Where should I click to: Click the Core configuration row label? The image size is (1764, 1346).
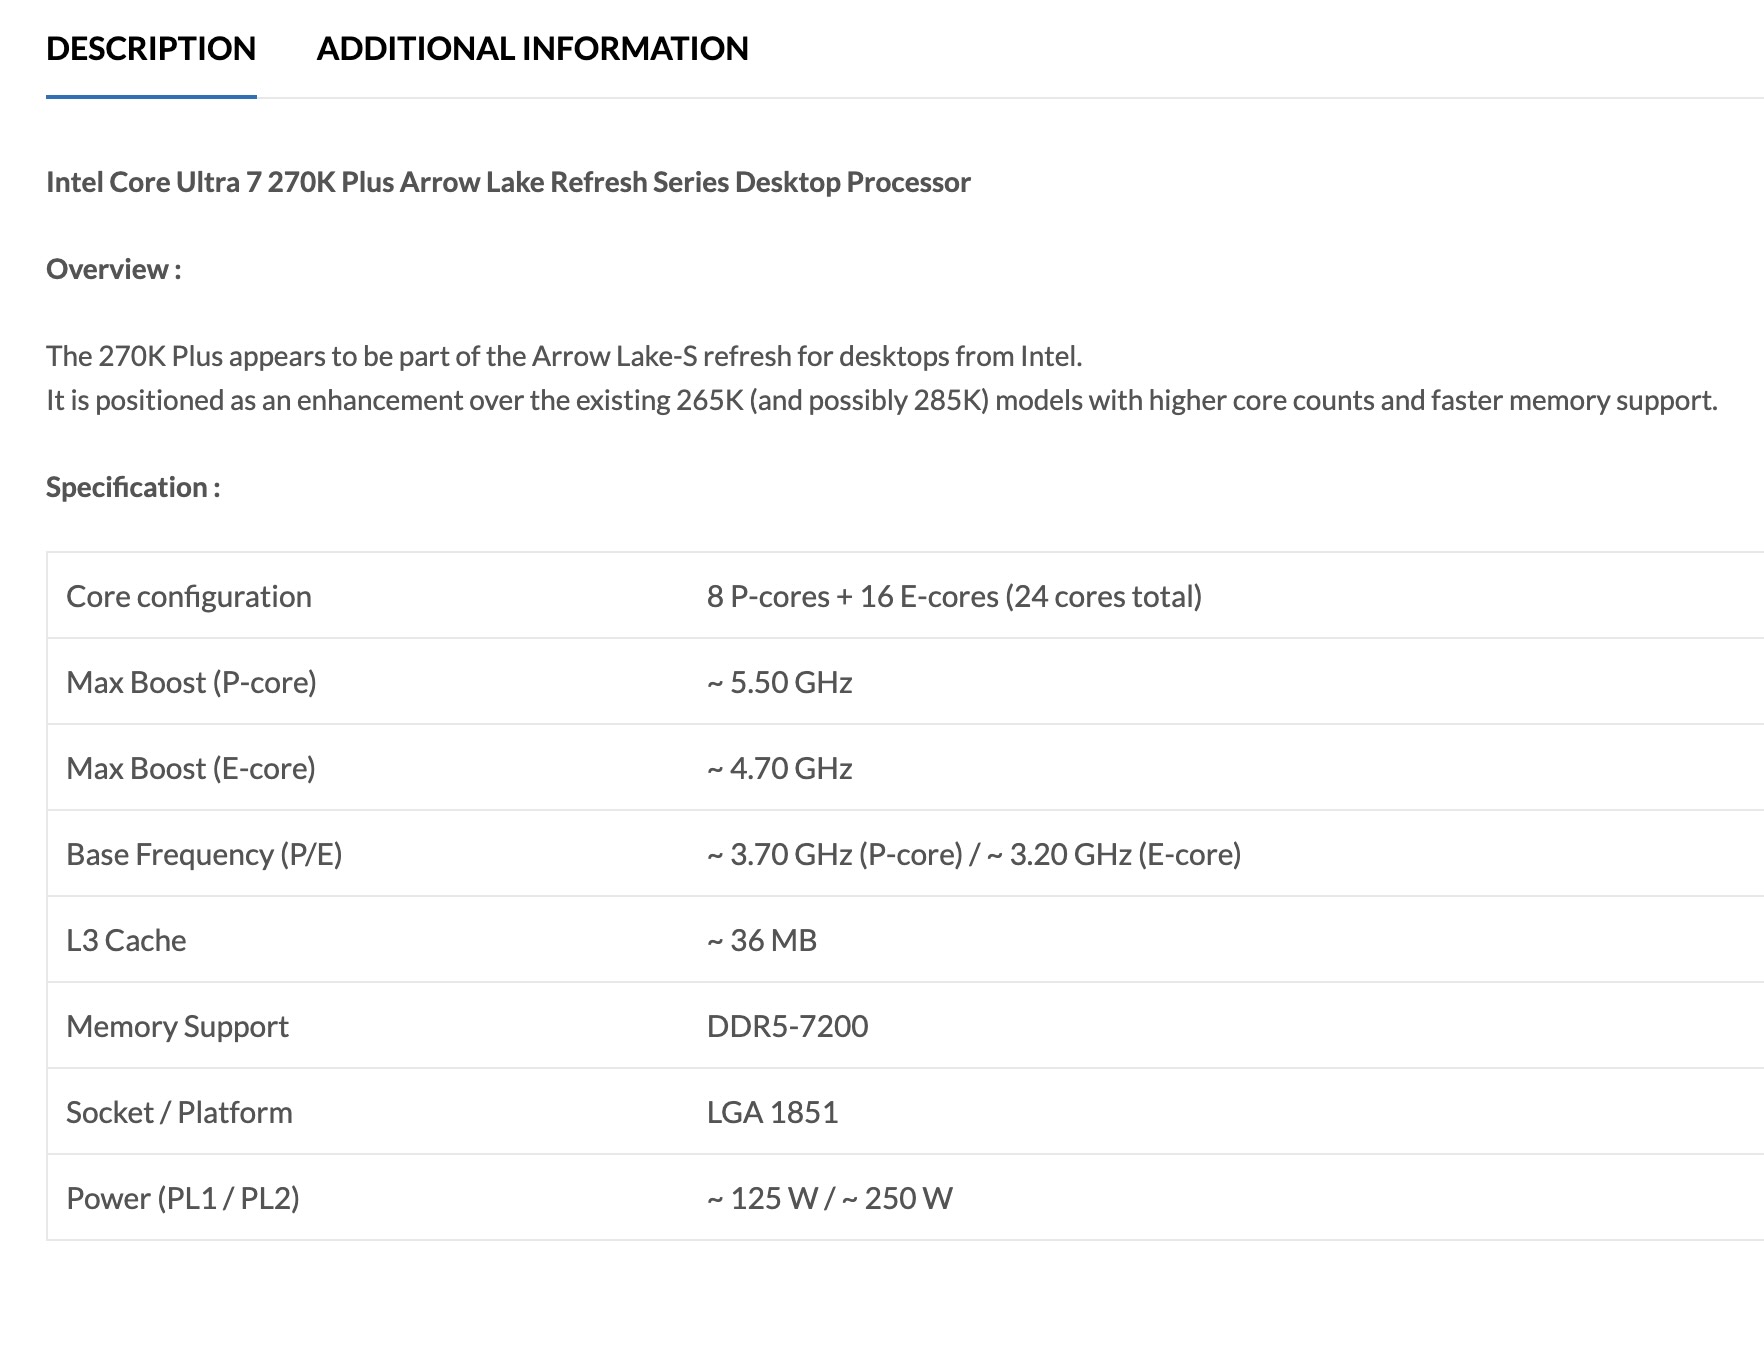[x=189, y=596]
